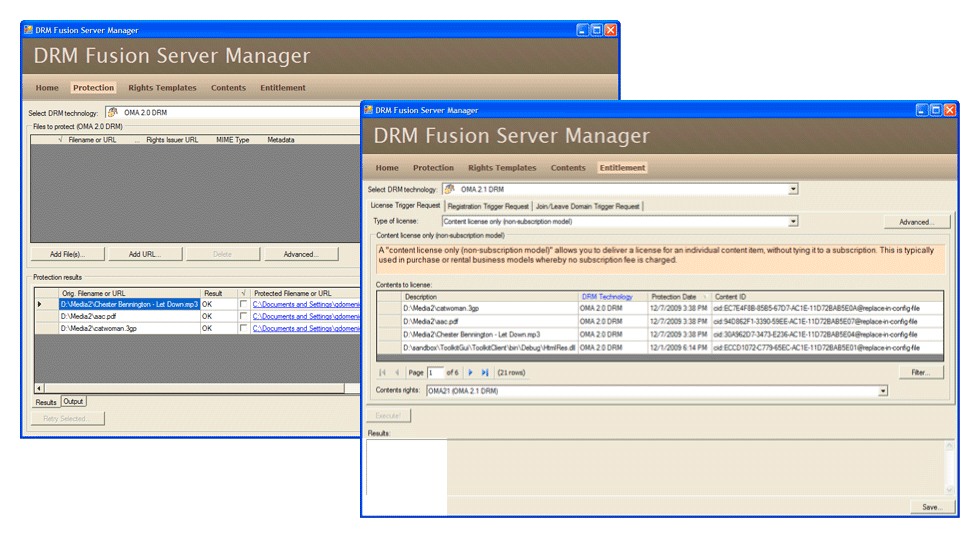Tick checkbox in Chester Bennington result row

pos(243,304)
